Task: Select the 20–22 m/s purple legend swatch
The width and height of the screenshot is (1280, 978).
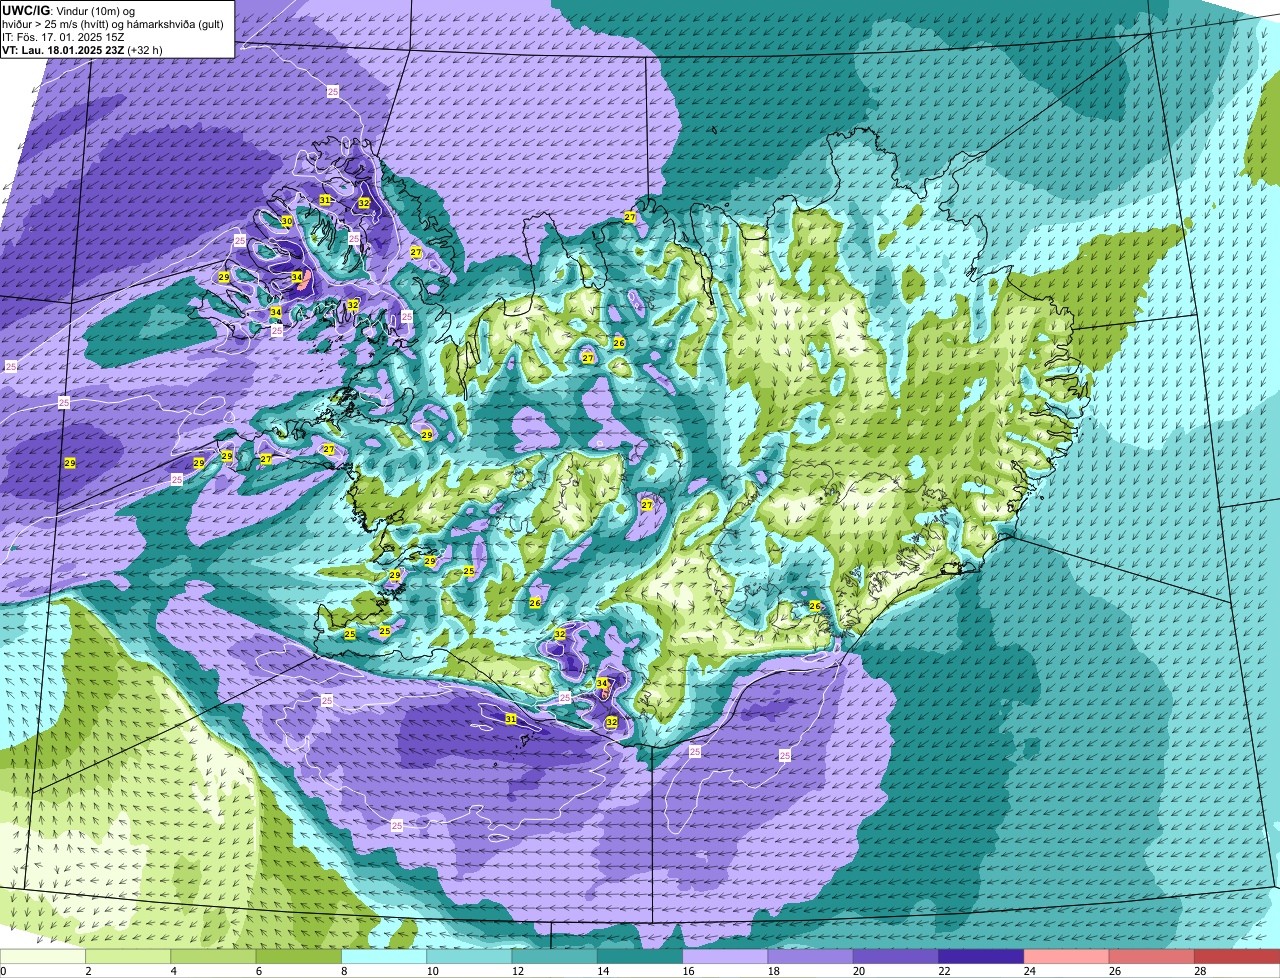Action: click(896, 956)
